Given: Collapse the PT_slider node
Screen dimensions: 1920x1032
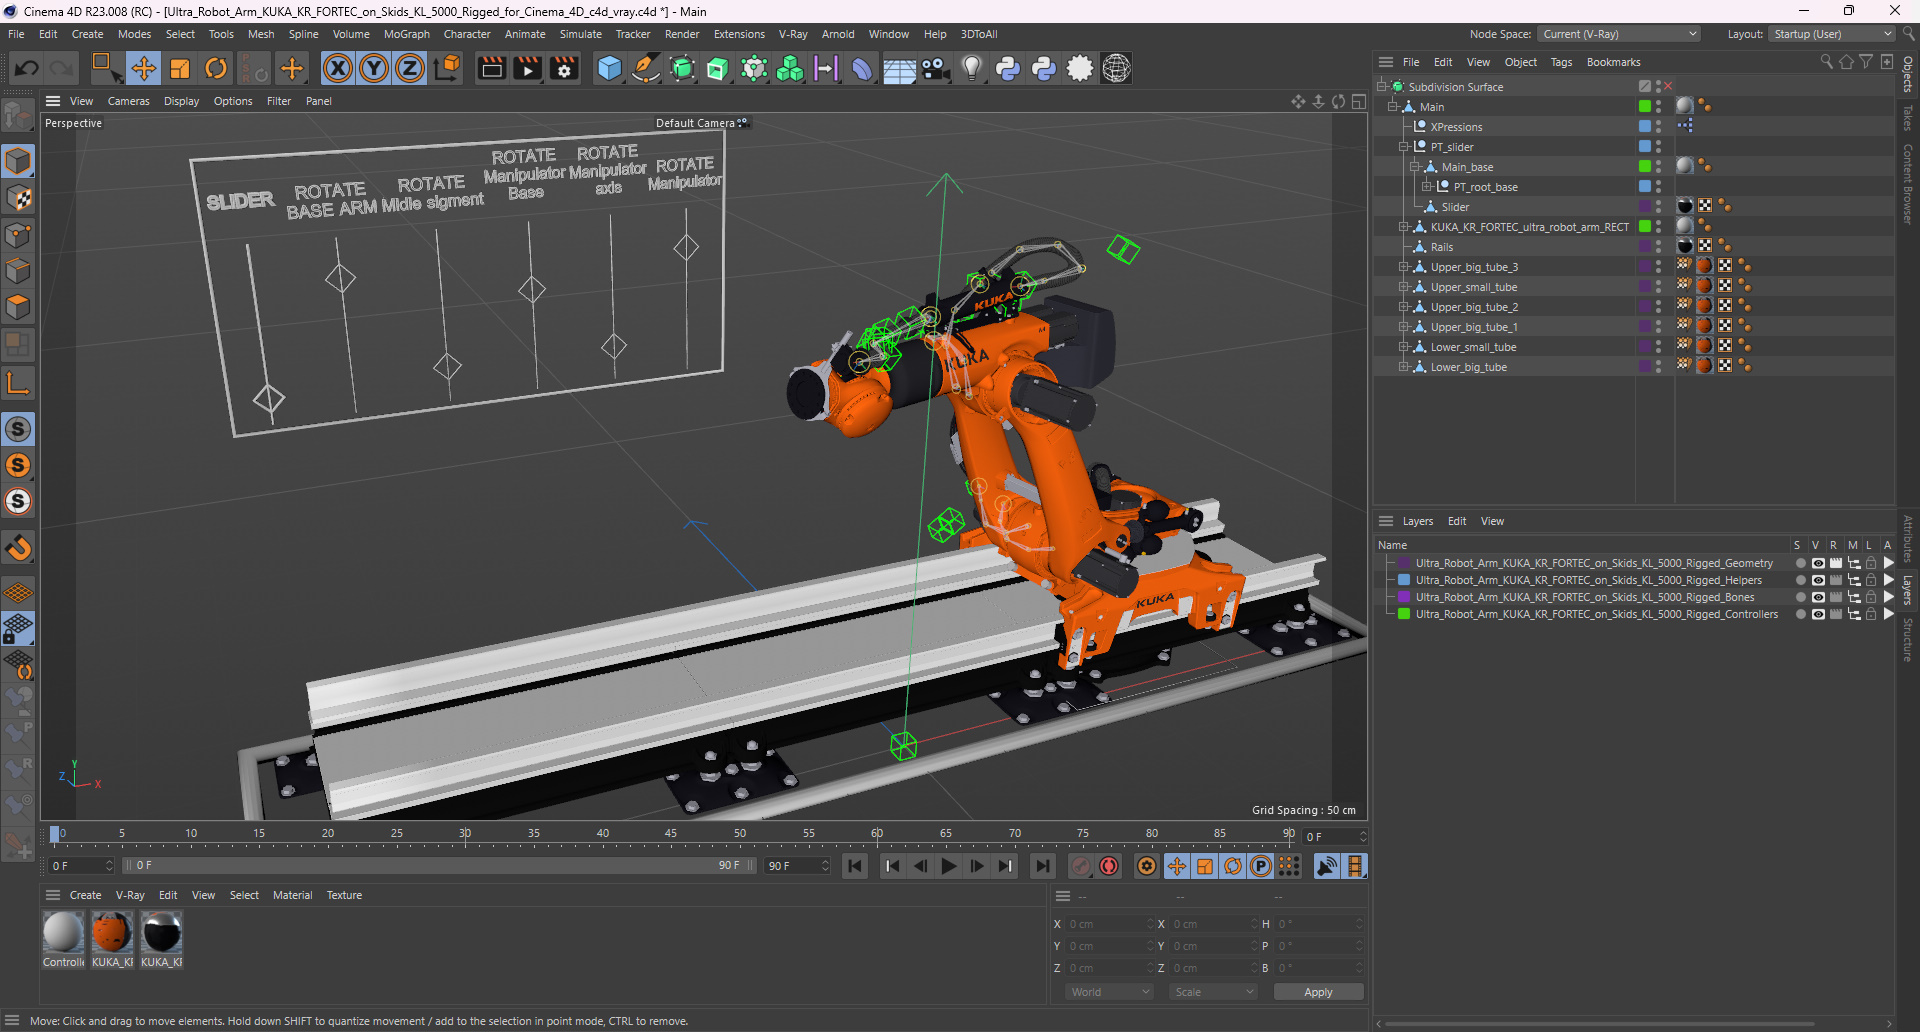Looking at the screenshot, I should click(1403, 147).
